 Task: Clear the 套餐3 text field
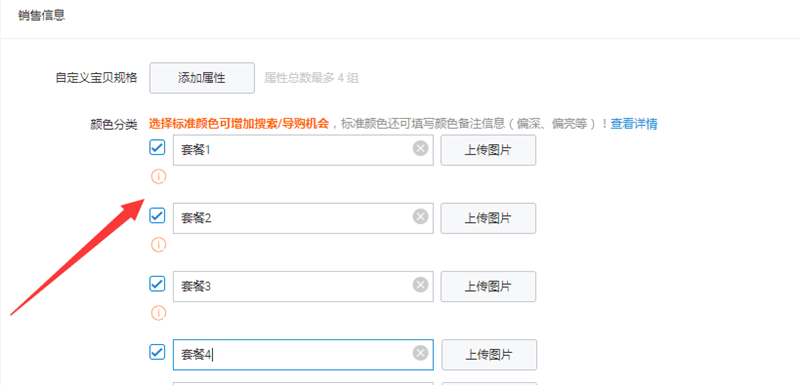pyautogui.click(x=420, y=285)
